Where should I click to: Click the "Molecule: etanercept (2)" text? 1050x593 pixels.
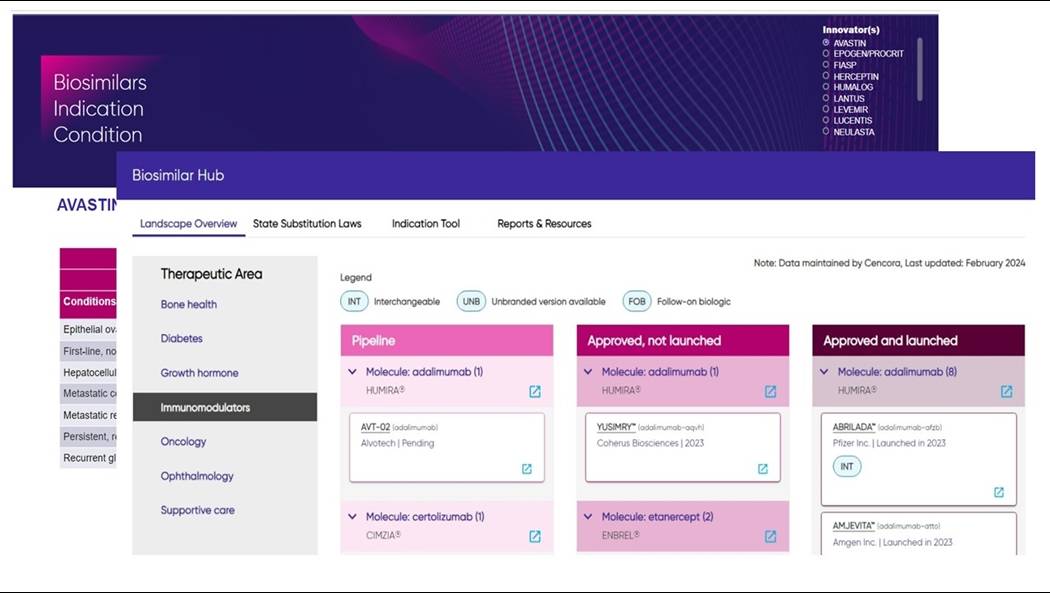point(658,517)
